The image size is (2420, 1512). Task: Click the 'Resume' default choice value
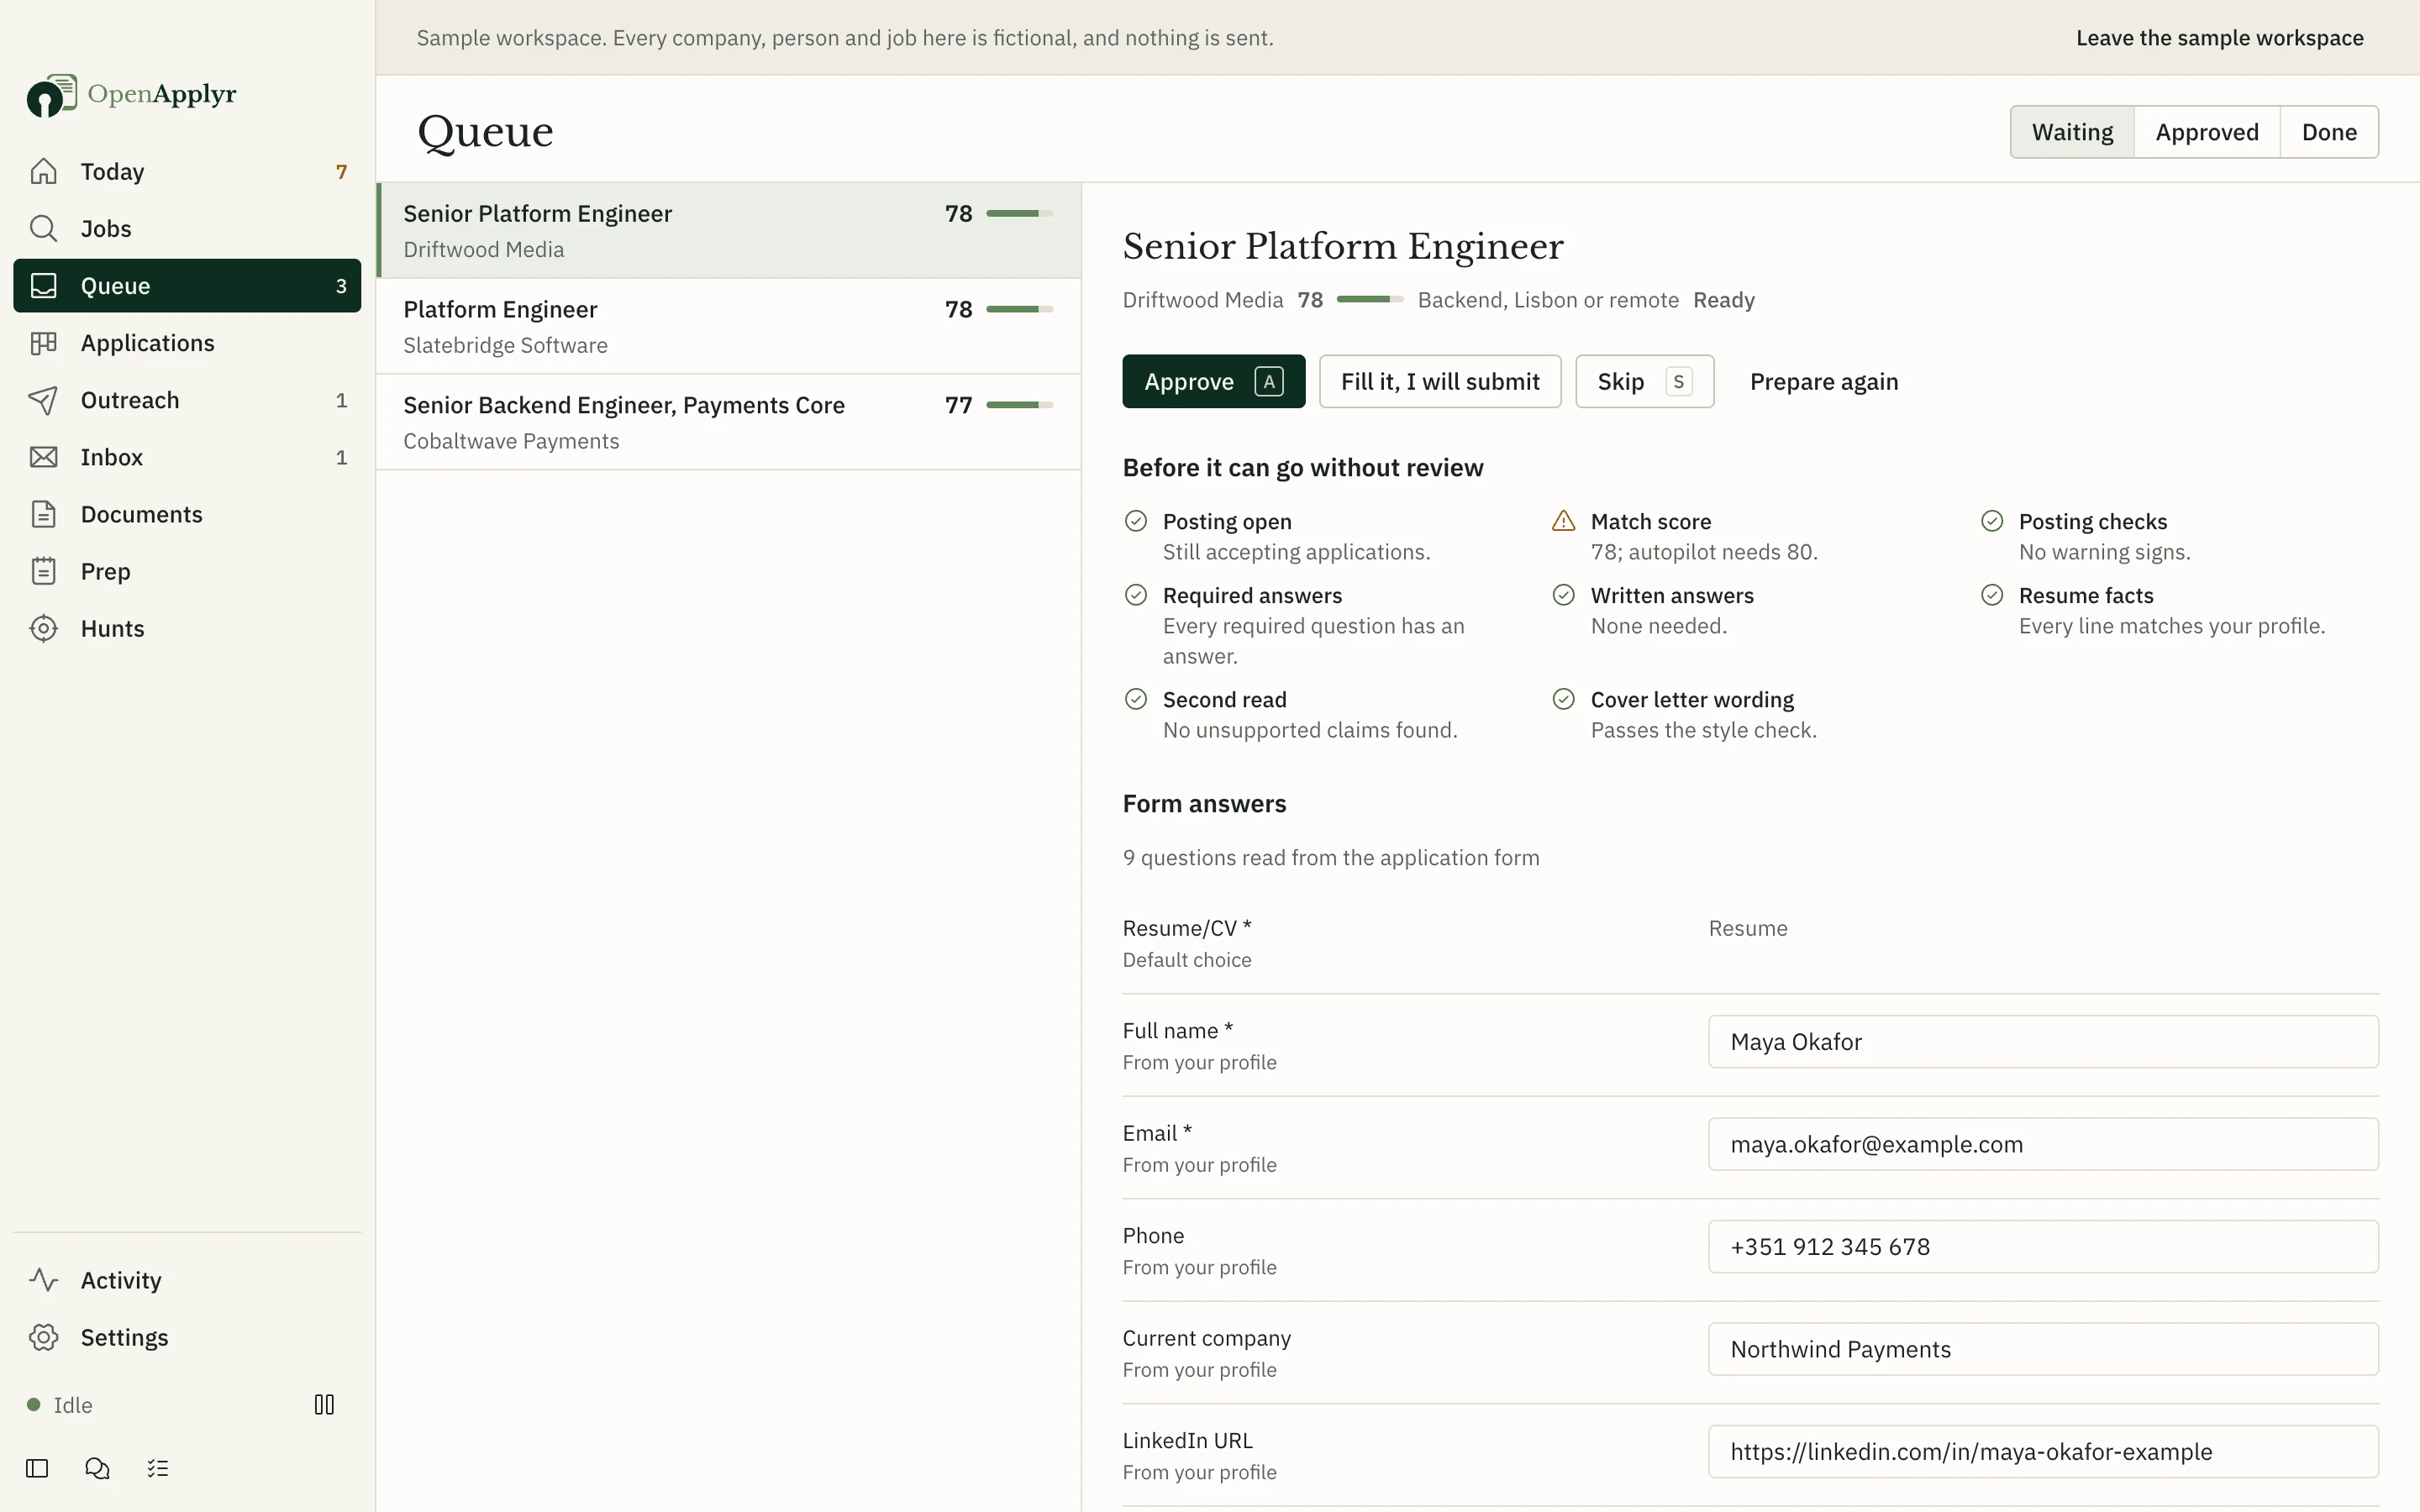1748,928
